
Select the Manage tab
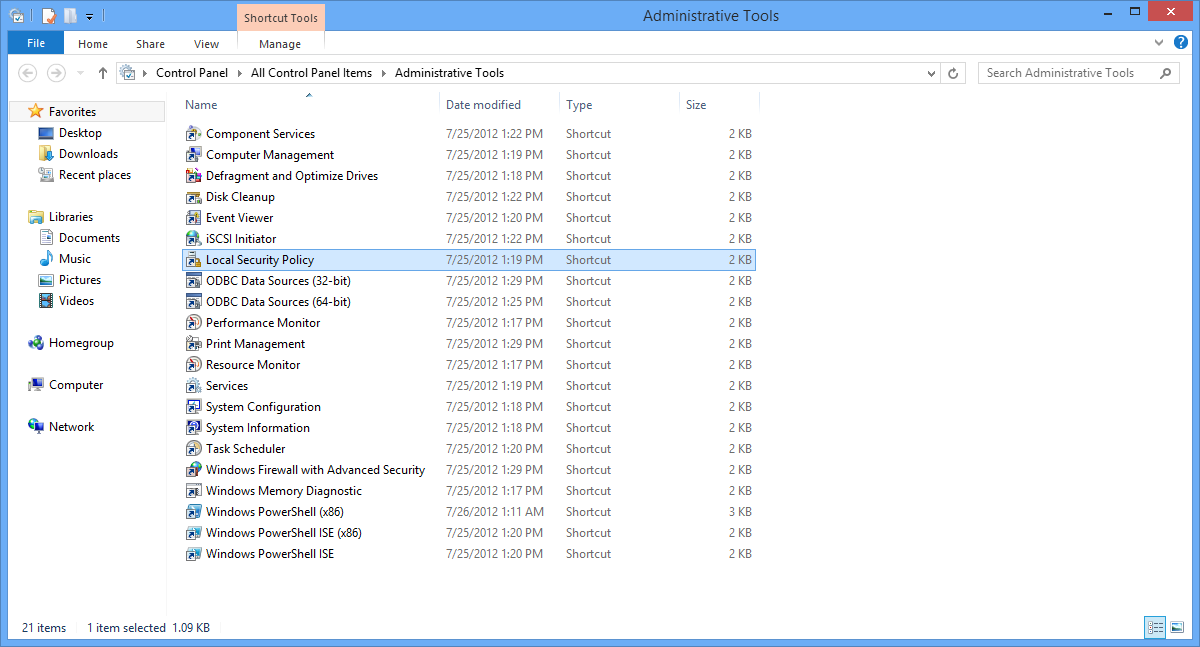point(280,43)
